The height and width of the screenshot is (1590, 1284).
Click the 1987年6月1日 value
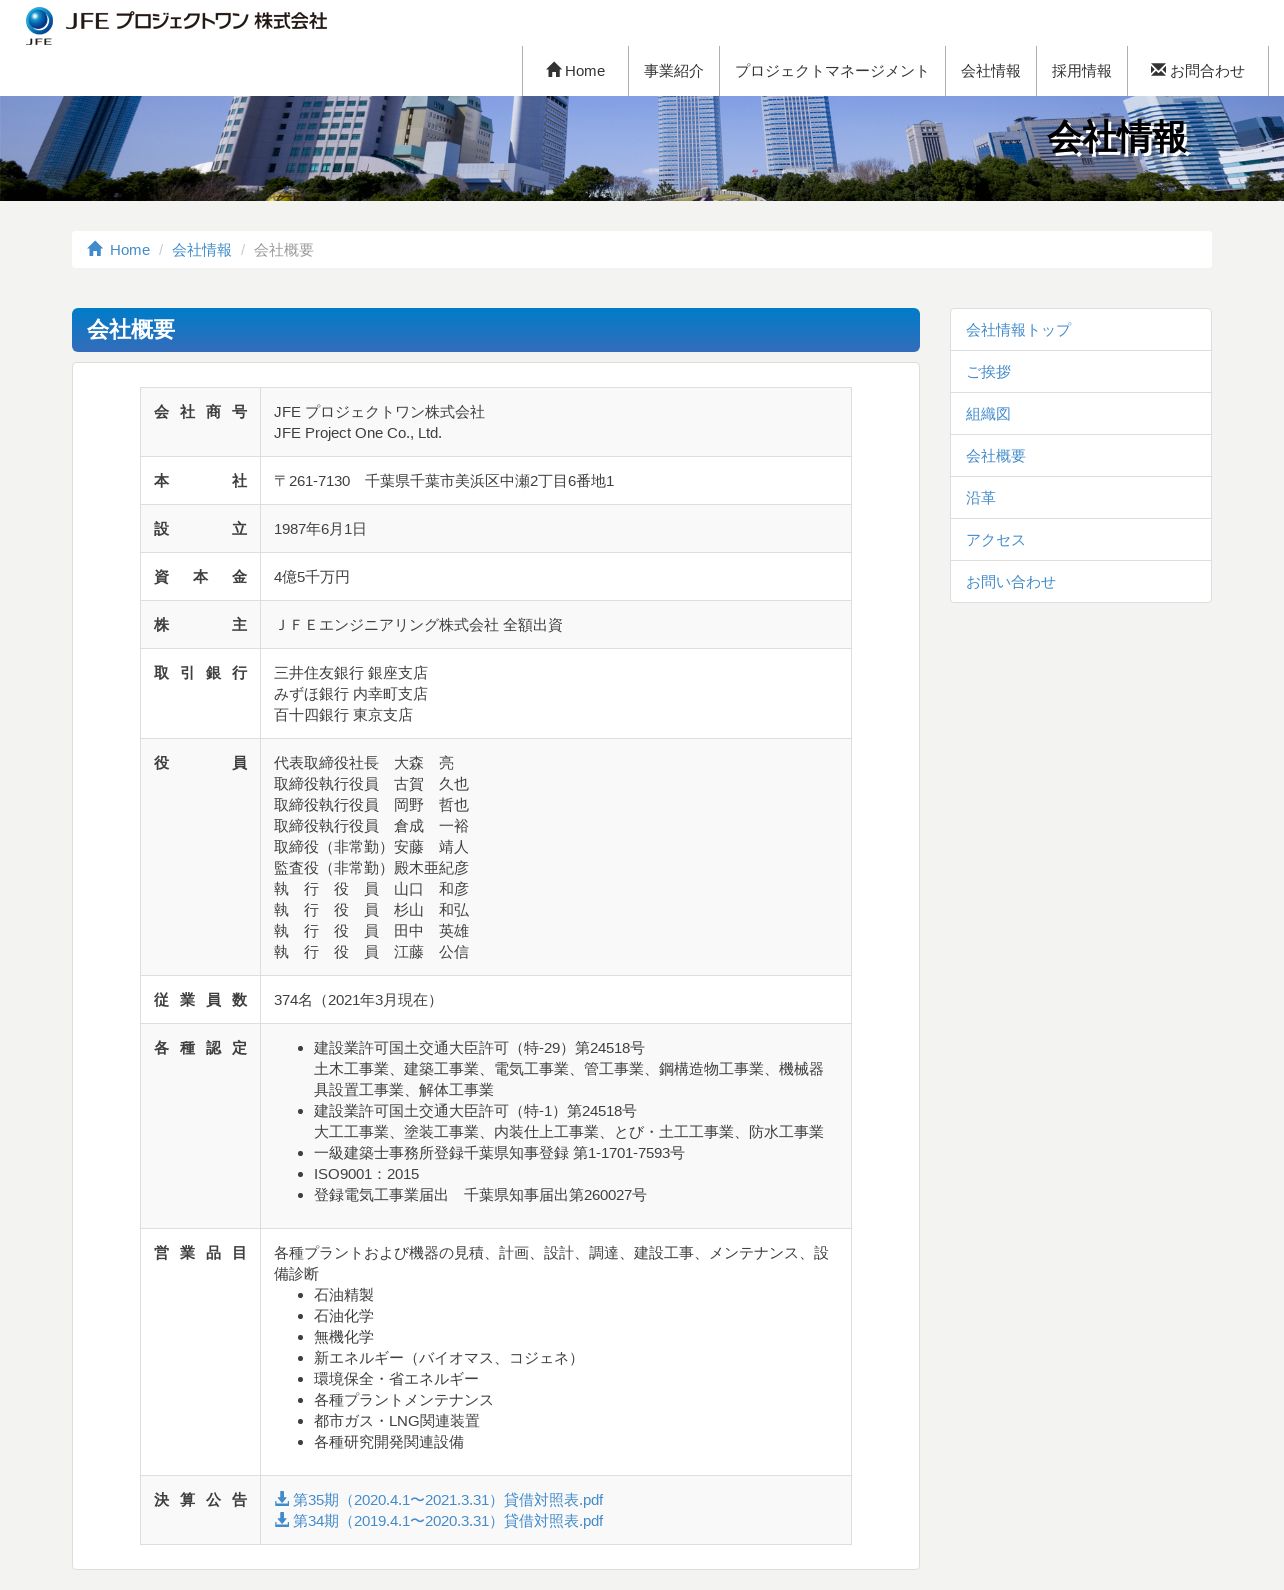320,529
